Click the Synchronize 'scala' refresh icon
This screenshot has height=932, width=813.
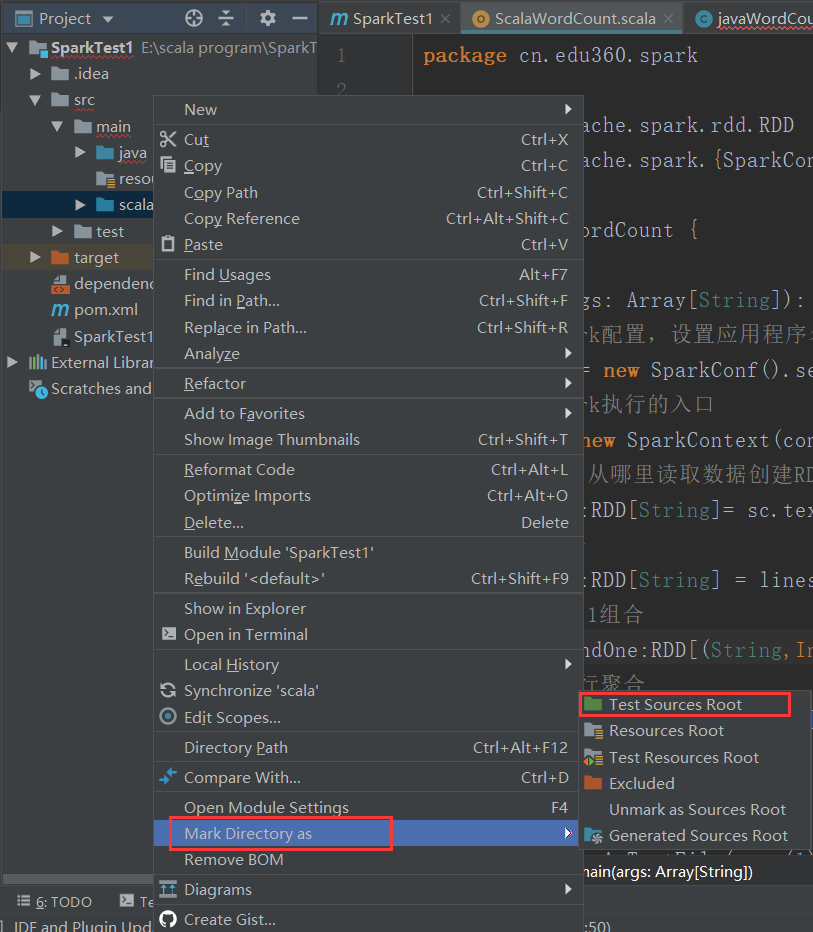(168, 690)
